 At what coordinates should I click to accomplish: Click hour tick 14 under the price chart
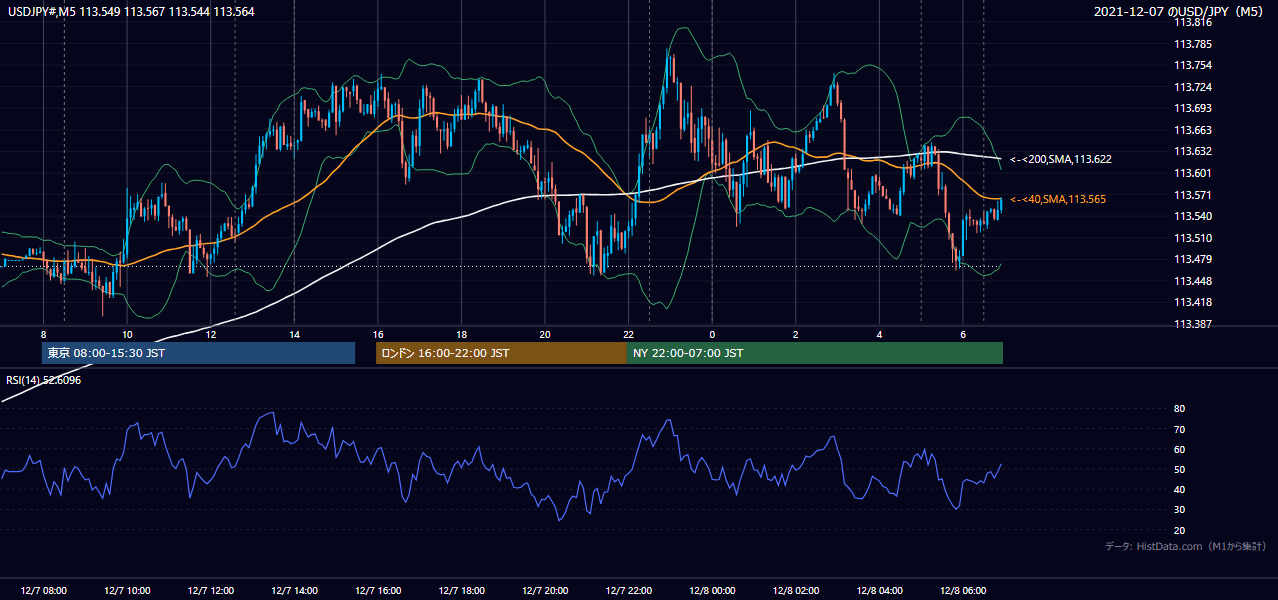click(x=294, y=334)
